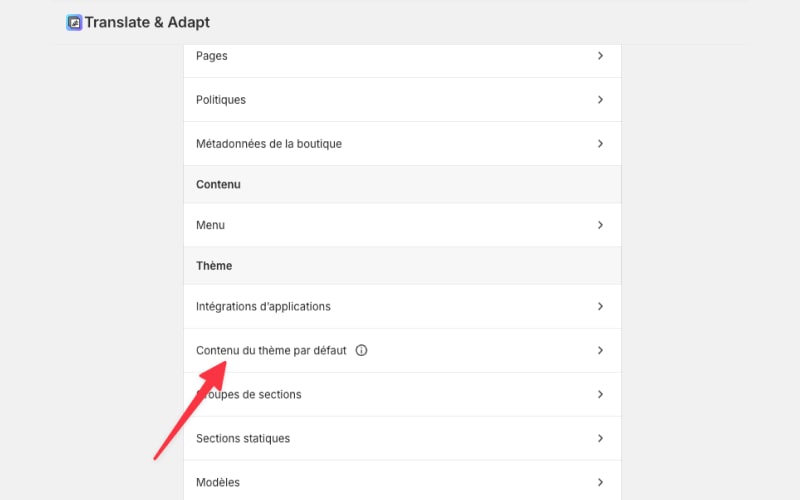
Task: Go to Intégrations d'applications
Action: pos(263,306)
